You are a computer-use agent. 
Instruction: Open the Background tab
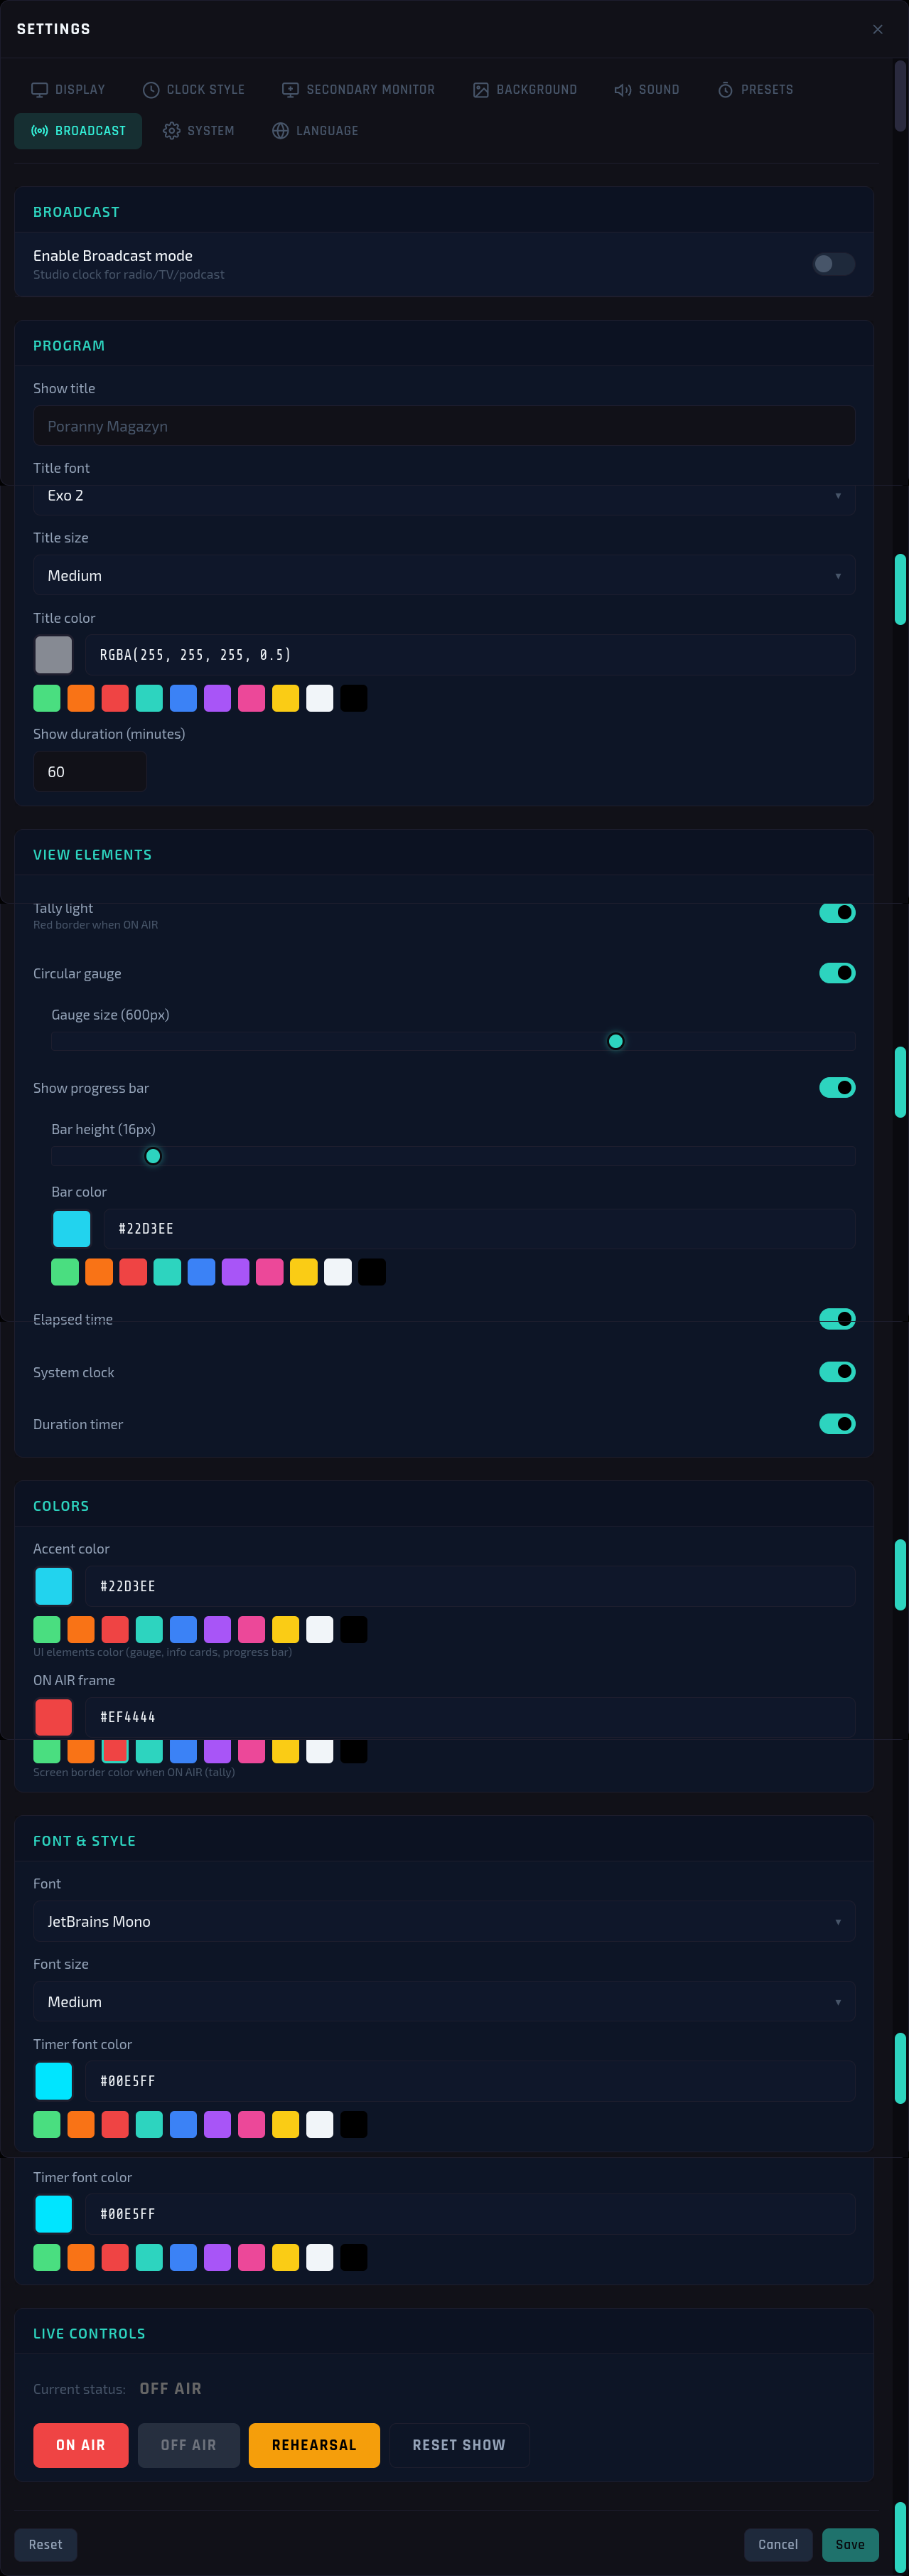point(525,90)
